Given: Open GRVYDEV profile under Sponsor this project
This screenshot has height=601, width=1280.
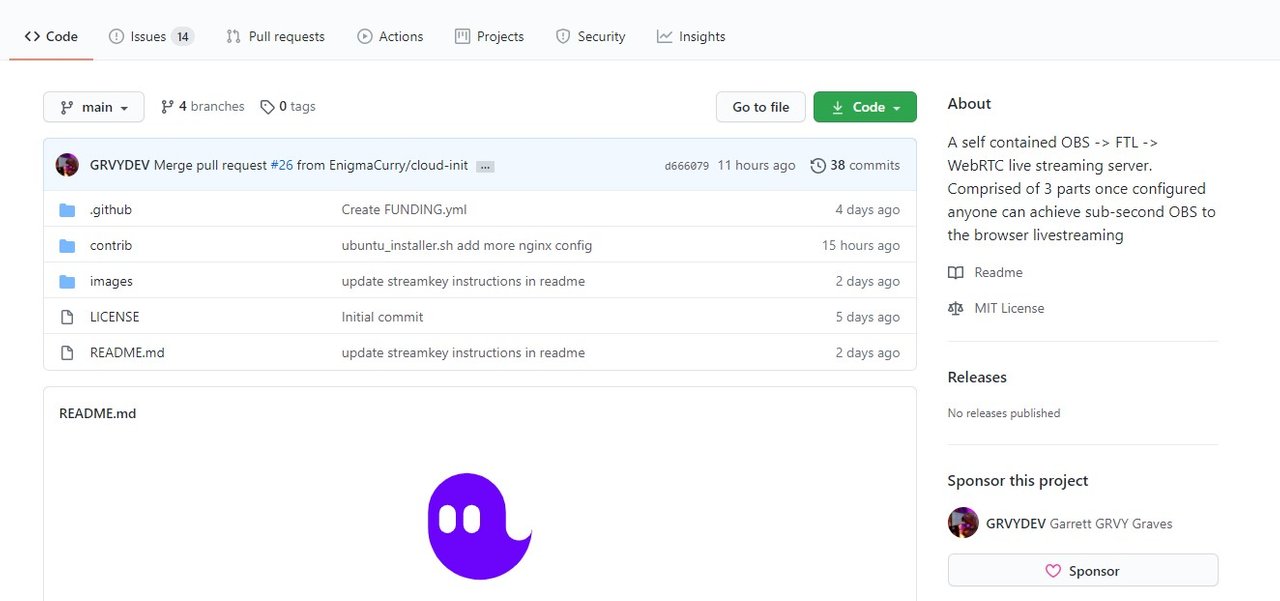Looking at the screenshot, I should [x=1016, y=523].
